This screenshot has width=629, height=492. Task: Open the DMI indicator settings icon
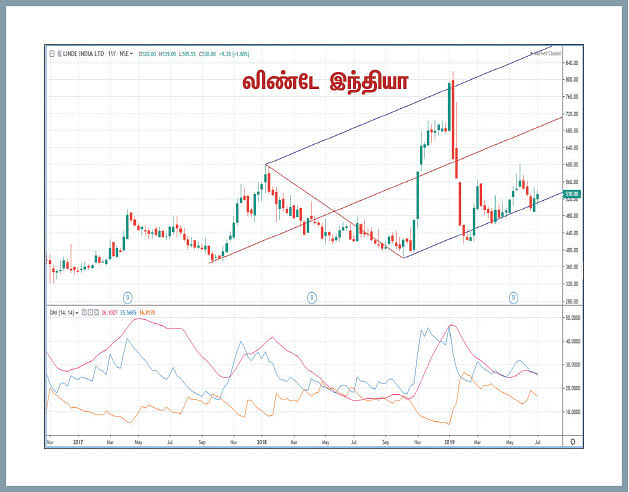(90, 313)
